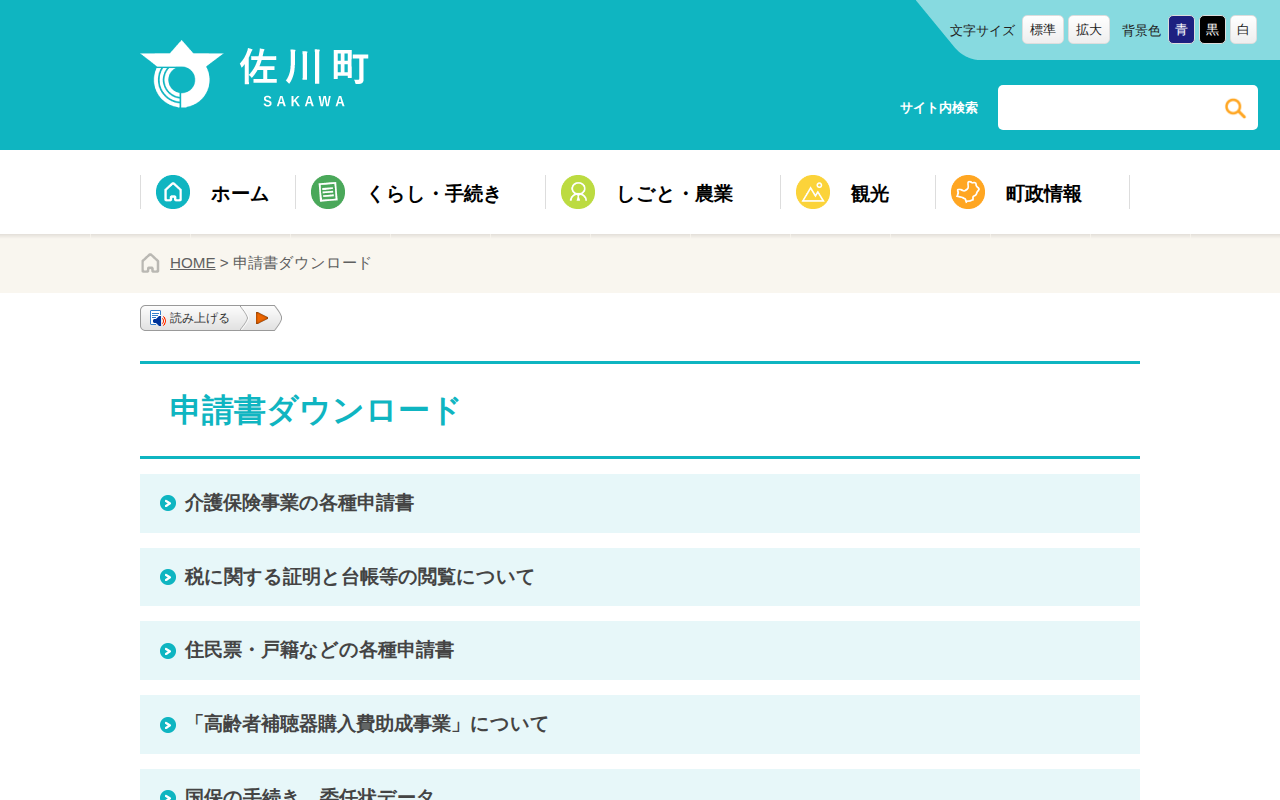Click the teal home icon in navigation
Screen dimensions: 1280x800
tap(173, 192)
